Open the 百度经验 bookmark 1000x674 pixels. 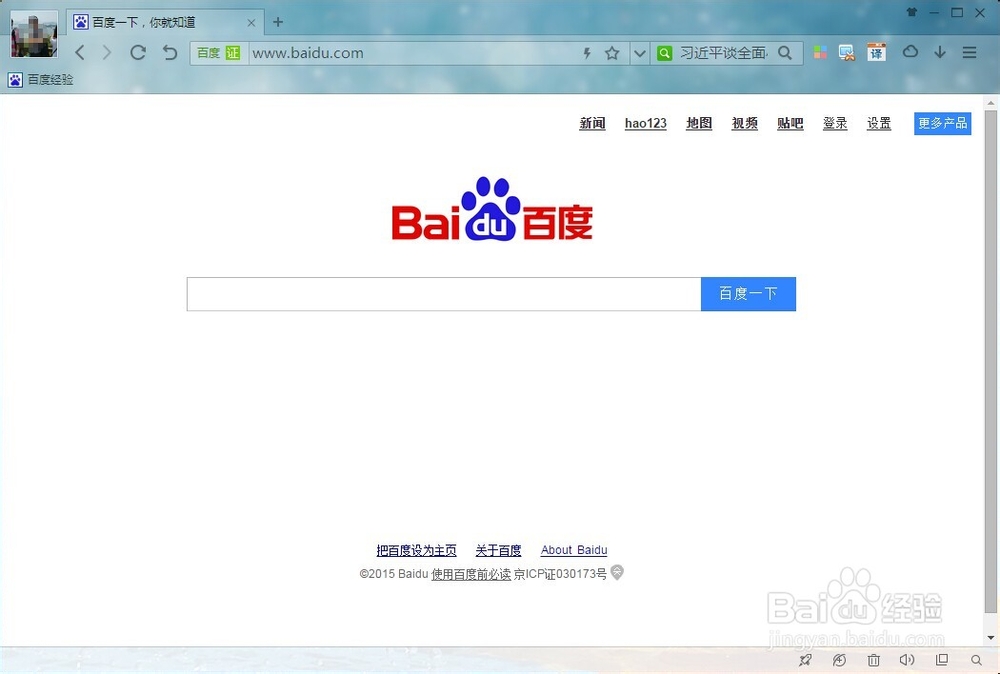41,80
